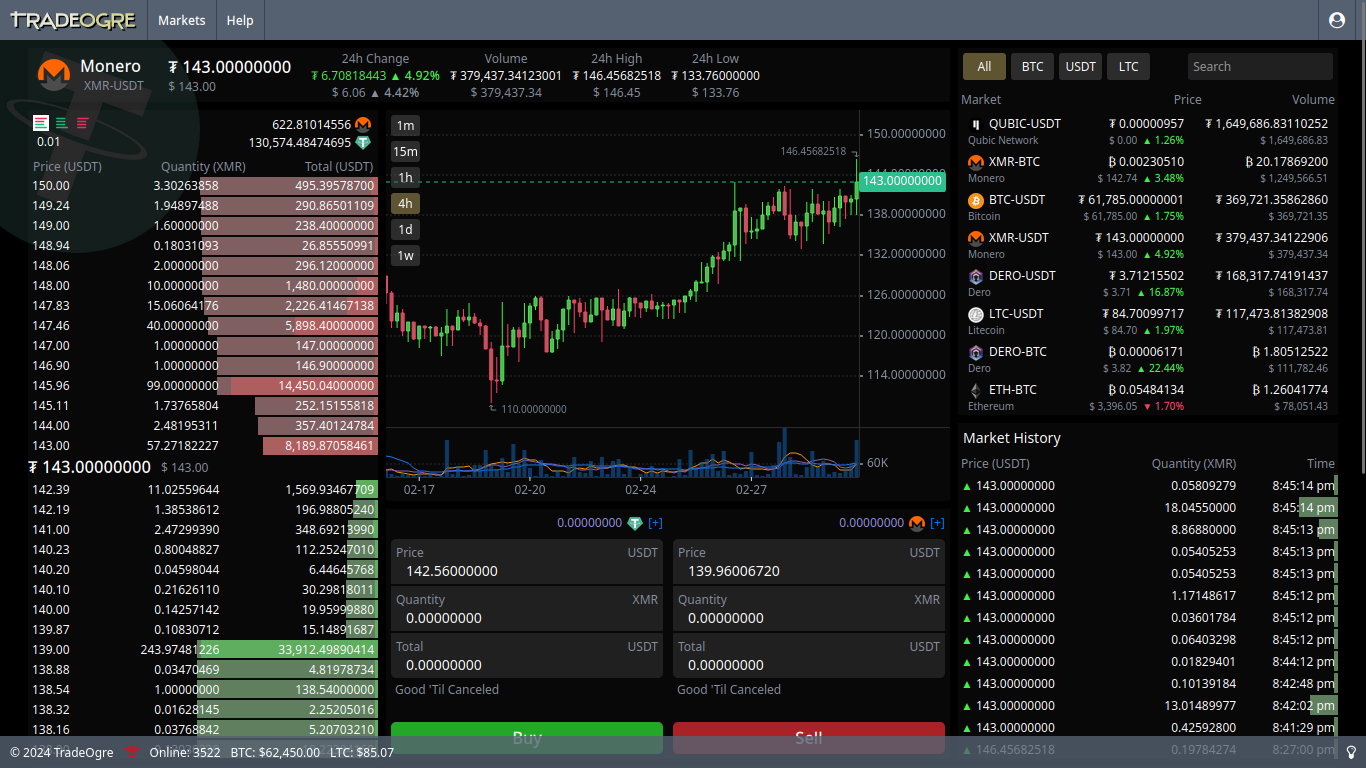Click the sell Price field showing 139.96006720
The image size is (1366, 768).
[x=809, y=562]
